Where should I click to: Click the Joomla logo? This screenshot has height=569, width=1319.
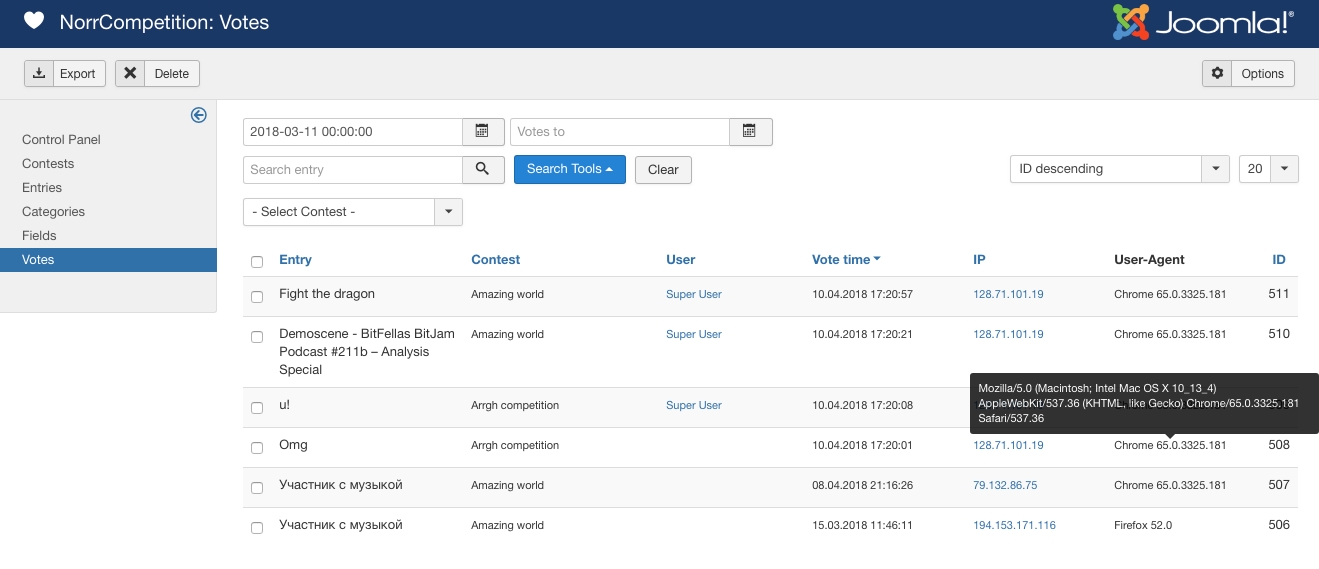[1203, 22]
